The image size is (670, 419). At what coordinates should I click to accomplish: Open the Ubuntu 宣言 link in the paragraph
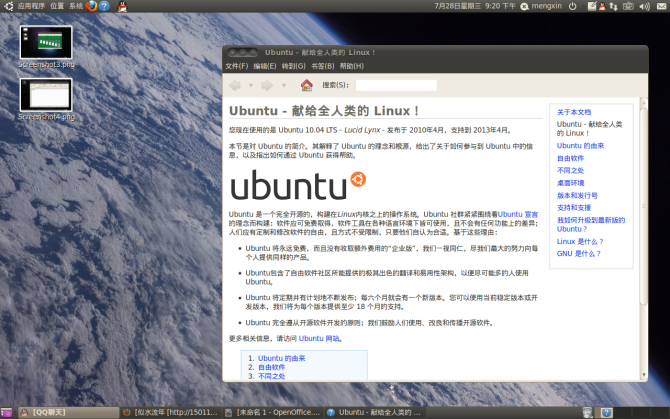518,214
